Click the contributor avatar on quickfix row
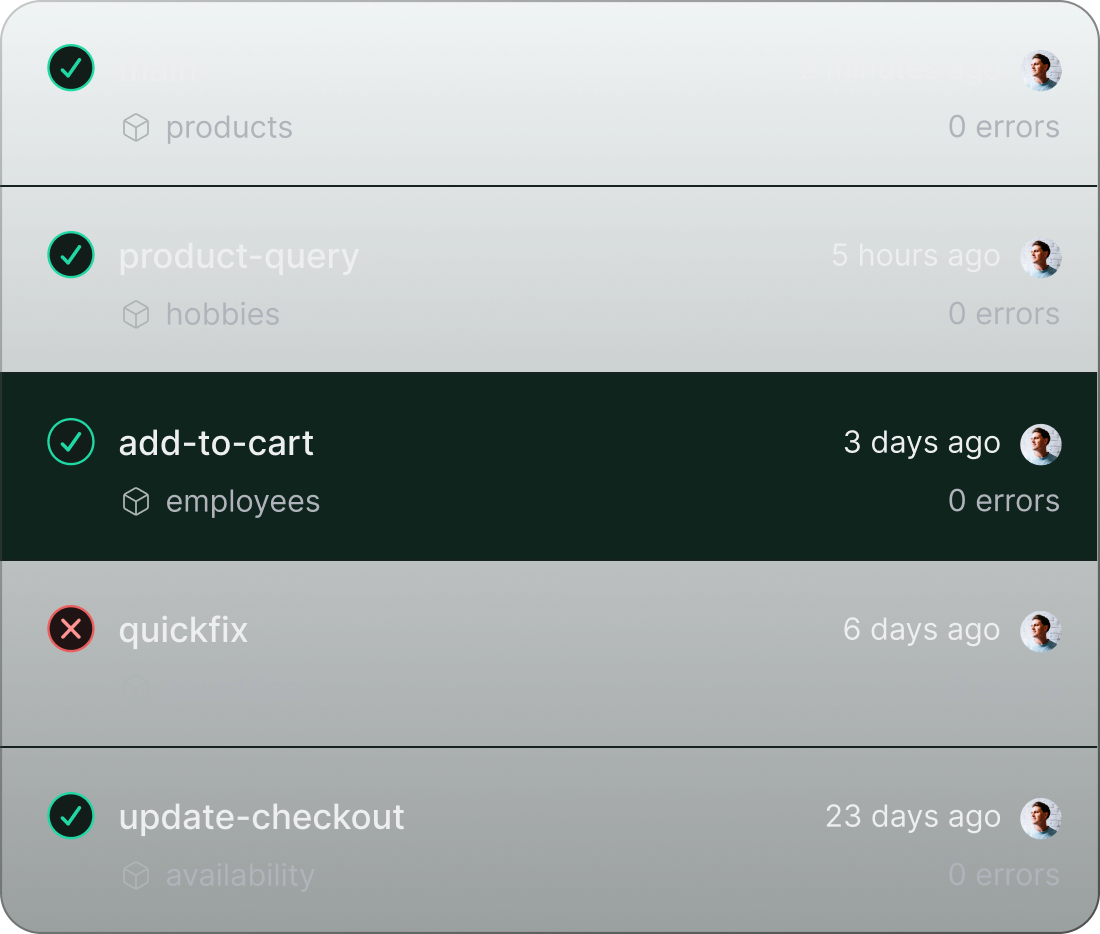The image size is (1100, 934). point(1041,631)
